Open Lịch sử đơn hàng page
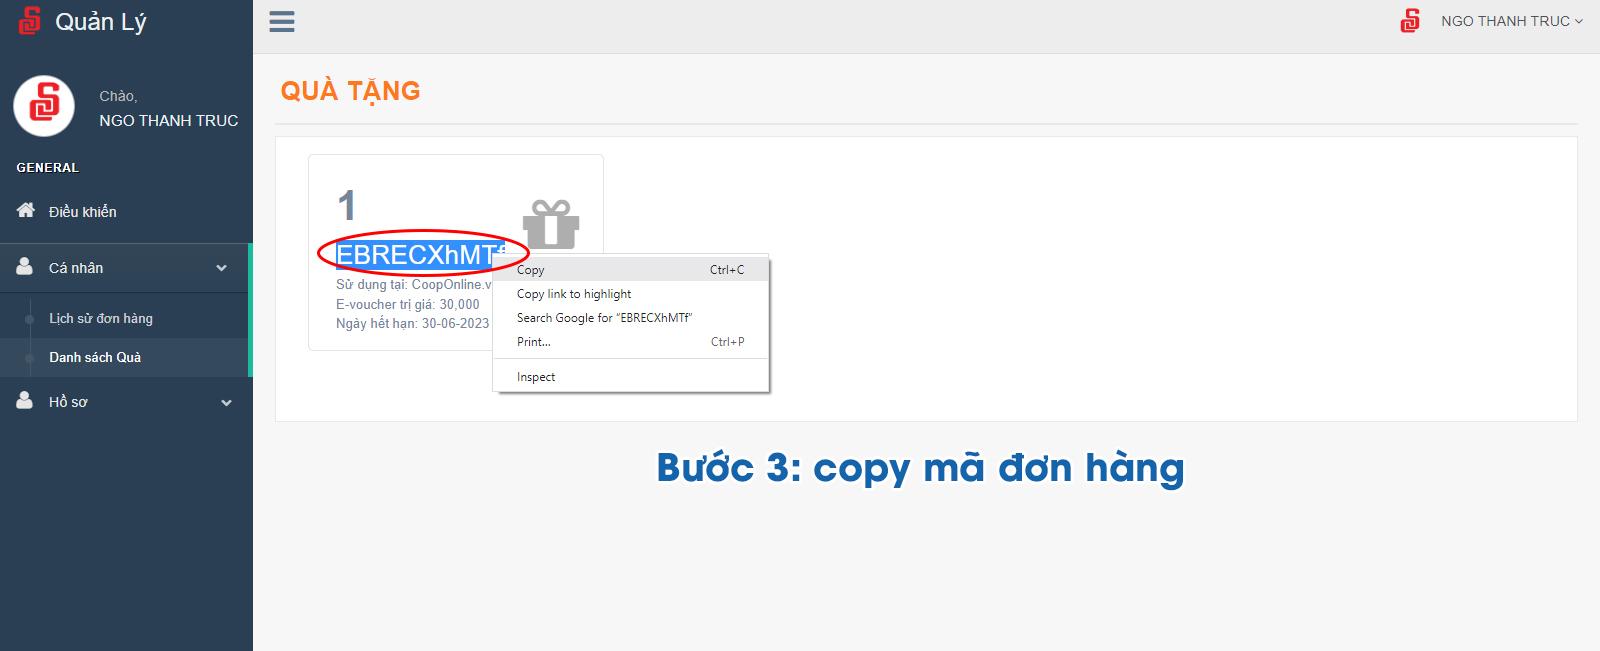The image size is (1600, 651). coord(101,318)
